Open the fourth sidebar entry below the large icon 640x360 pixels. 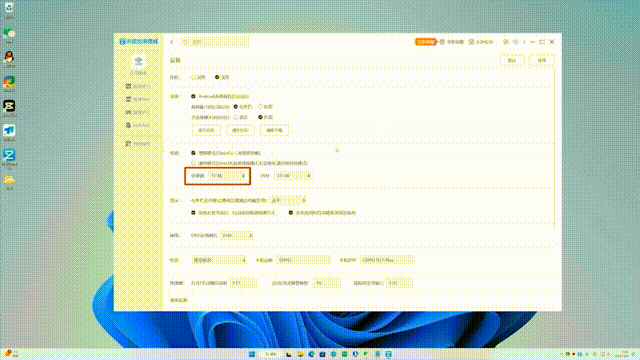click(x=139, y=125)
